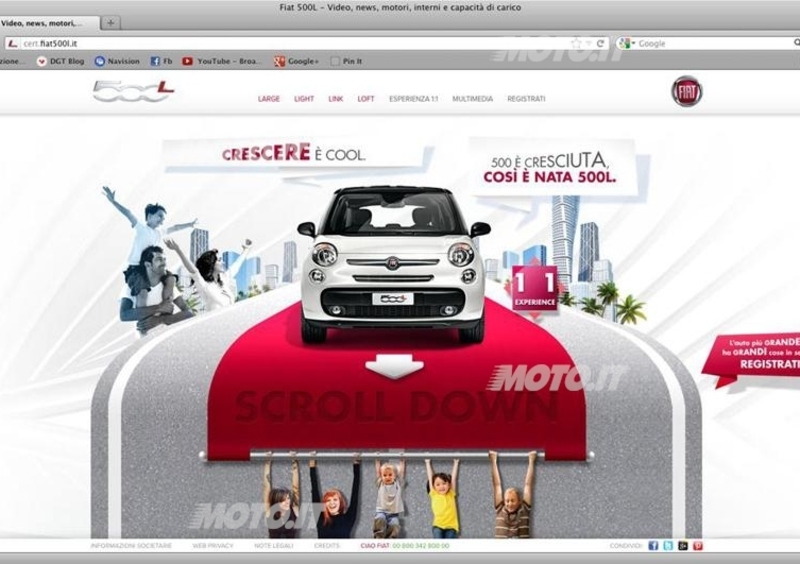This screenshot has height=564, width=800.
Task: Share the page on Pinterest
Action: (x=698, y=545)
